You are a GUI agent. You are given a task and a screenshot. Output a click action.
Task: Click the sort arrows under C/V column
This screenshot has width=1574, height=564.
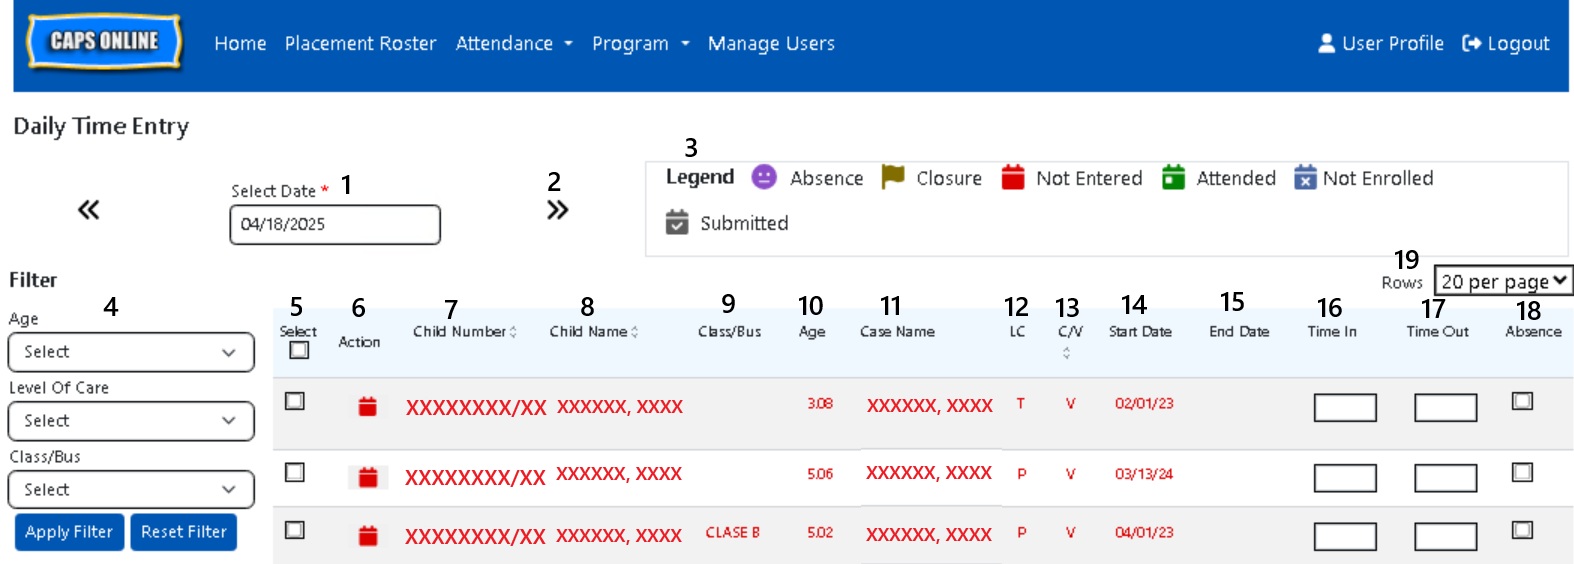coord(1066,353)
